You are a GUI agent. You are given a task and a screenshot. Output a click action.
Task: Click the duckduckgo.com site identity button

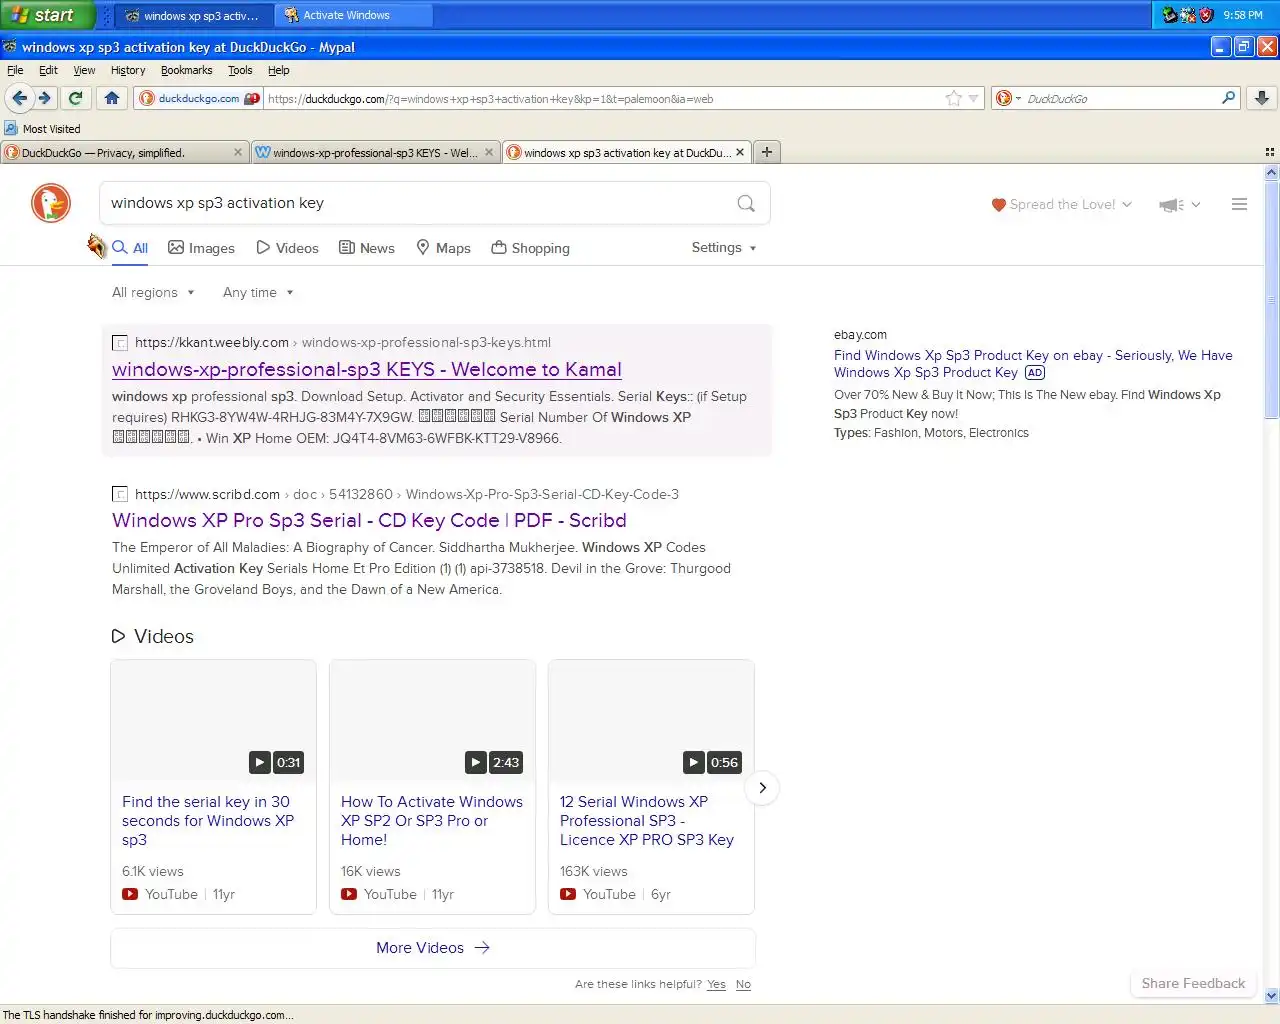(199, 98)
